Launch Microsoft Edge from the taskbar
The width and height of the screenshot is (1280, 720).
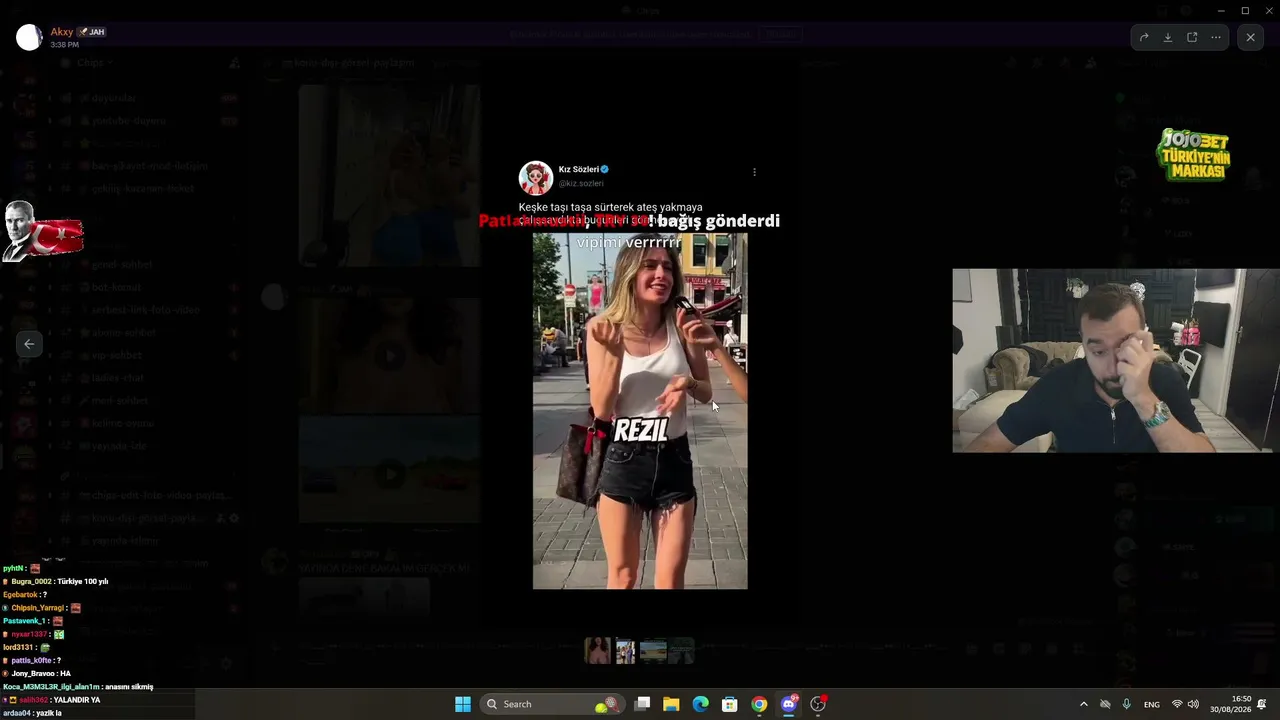[700, 704]
